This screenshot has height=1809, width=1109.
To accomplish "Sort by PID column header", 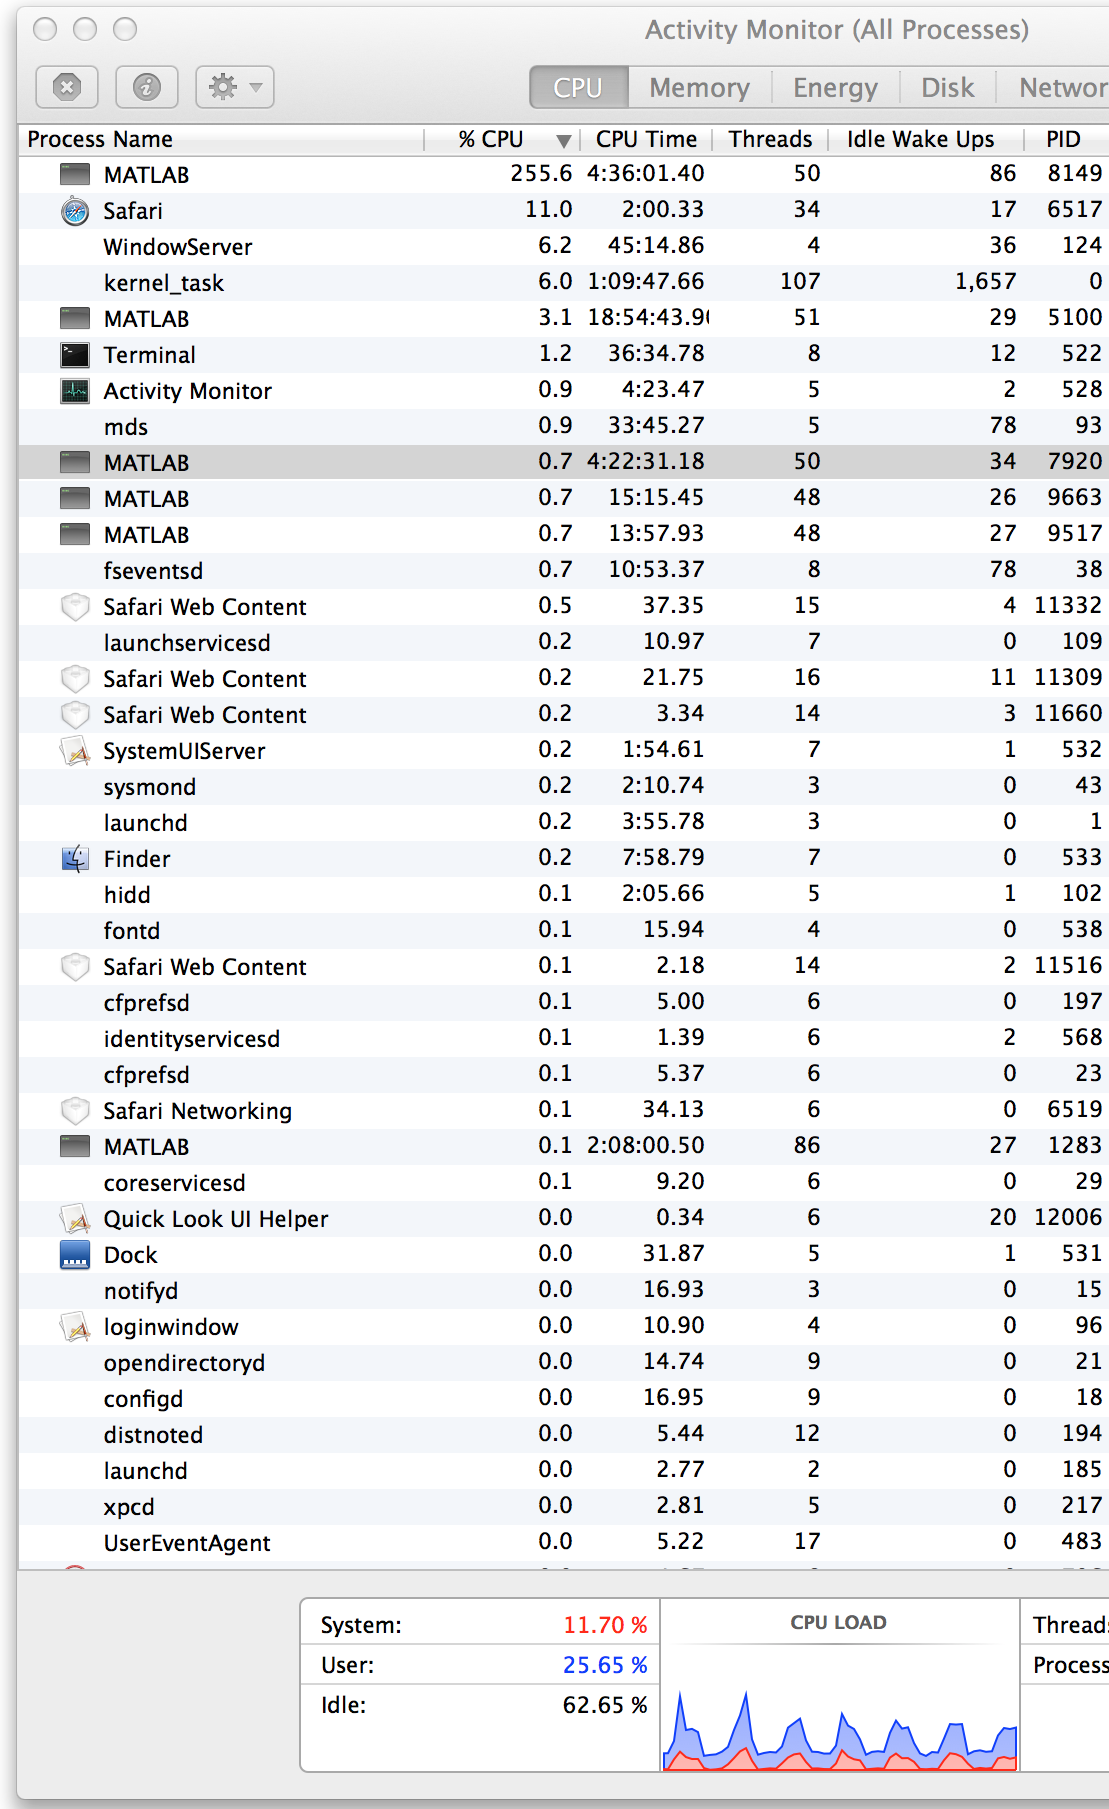I will (1063, 139).
